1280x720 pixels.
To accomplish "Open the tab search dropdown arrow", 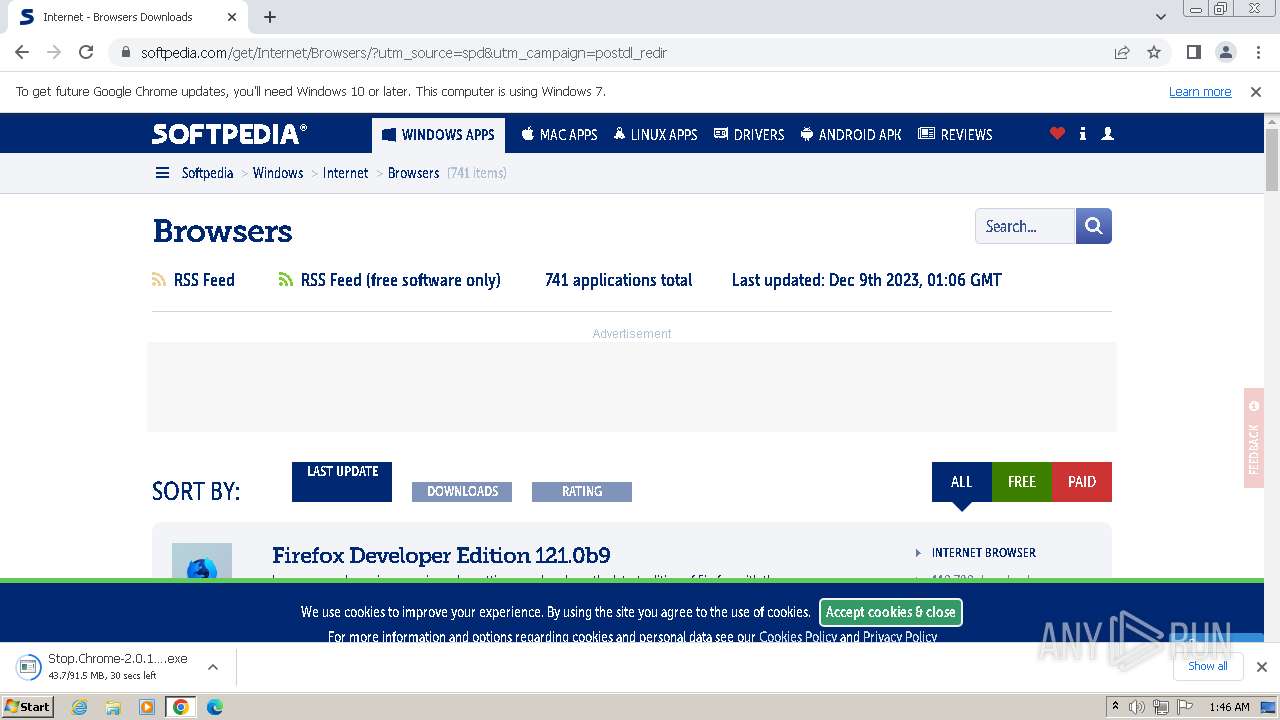I will [x=1161, y=17].
